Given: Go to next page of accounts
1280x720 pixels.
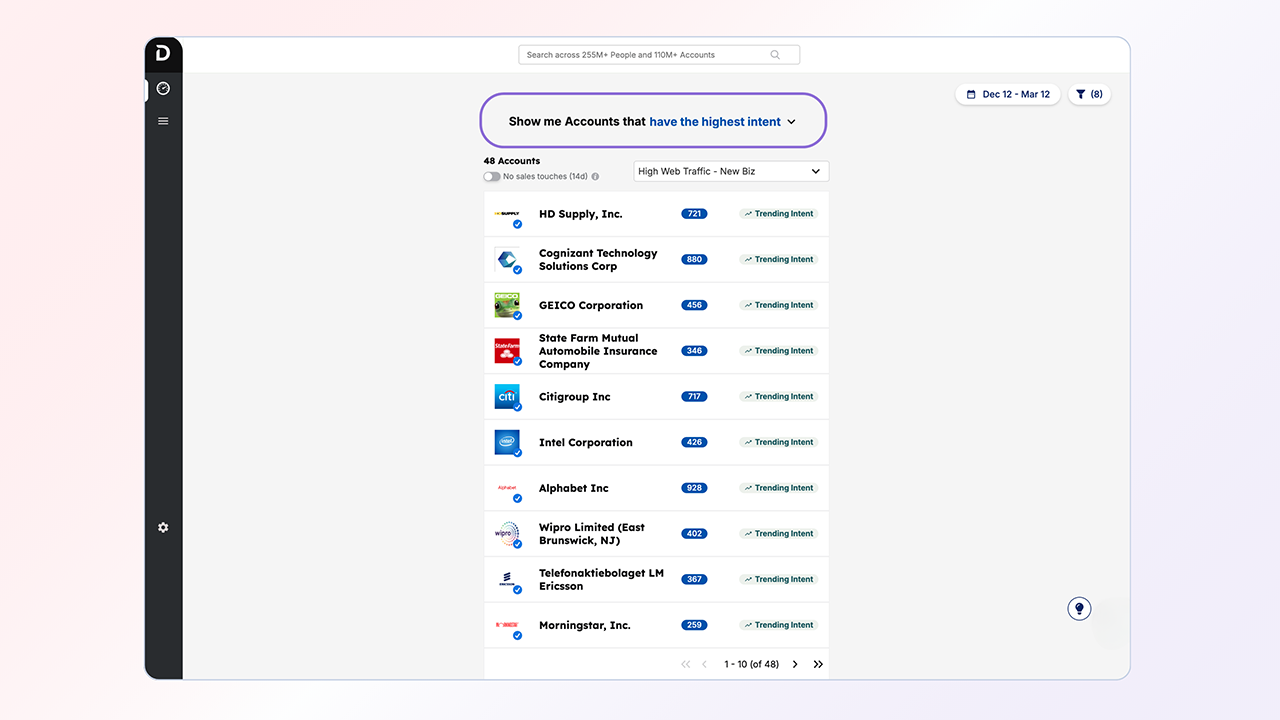Looking at the screenshot, I should pos(795,664).
